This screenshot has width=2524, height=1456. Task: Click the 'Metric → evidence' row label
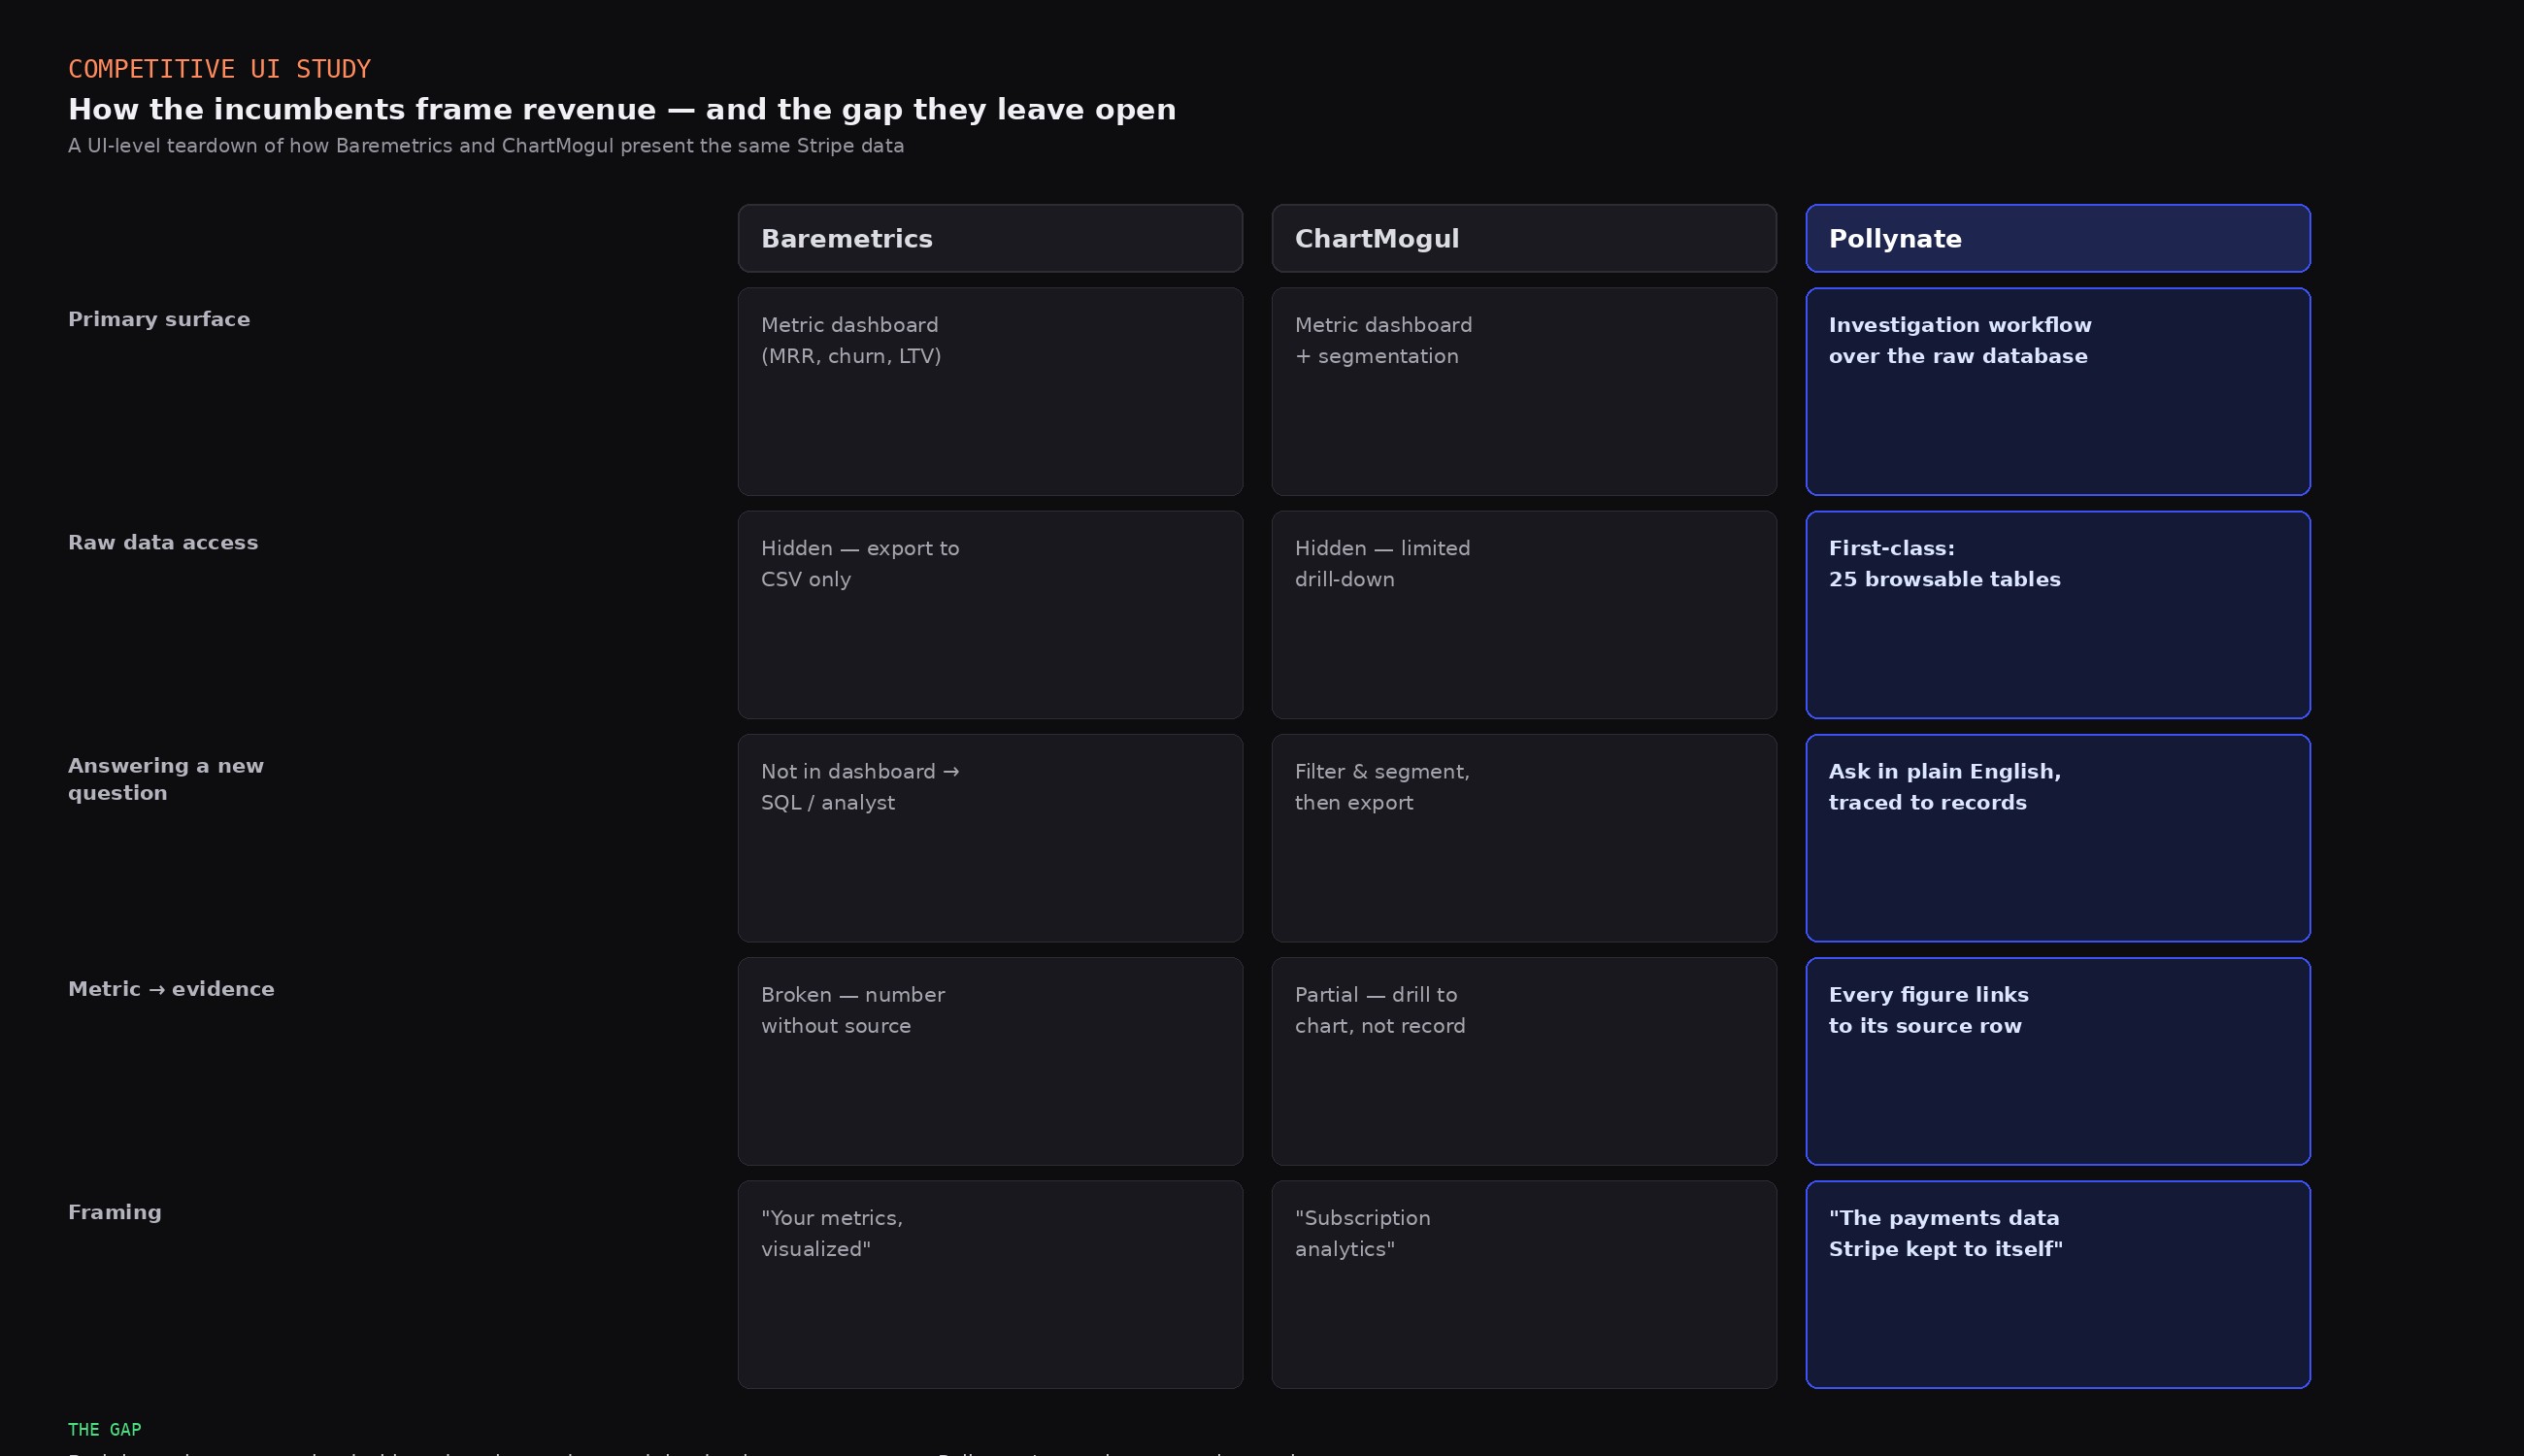click(171, 989)
